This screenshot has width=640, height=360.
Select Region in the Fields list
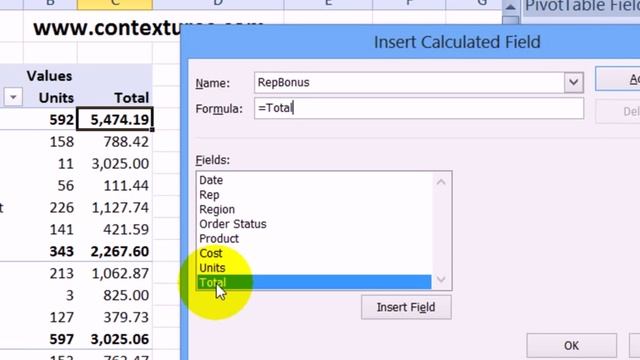tap(314, 209)
